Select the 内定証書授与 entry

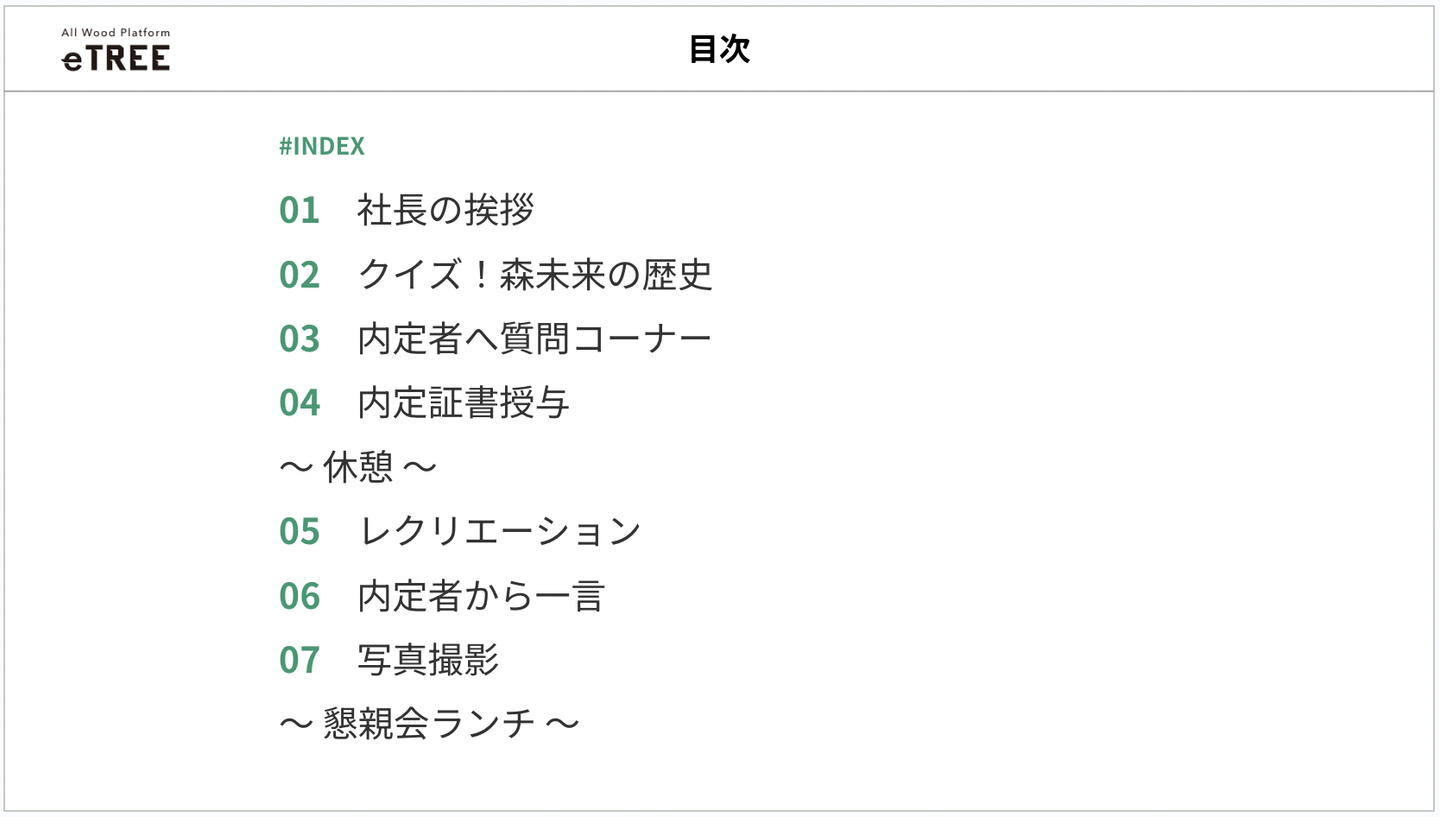[x=464, y=402]
